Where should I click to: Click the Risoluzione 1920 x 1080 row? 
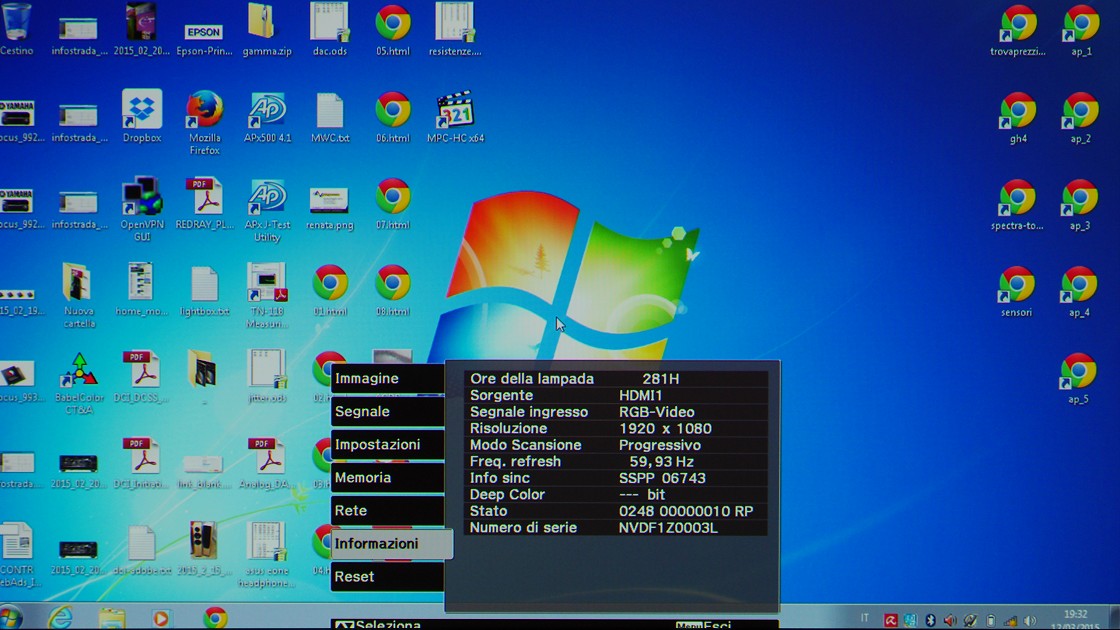(x=616, y=429)
